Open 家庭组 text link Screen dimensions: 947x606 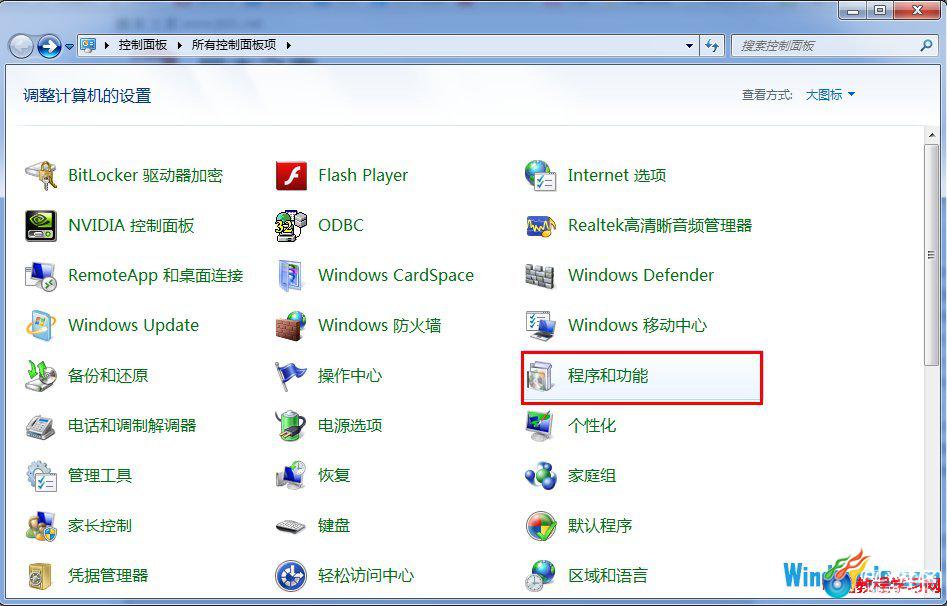click(x=592, y=475)
